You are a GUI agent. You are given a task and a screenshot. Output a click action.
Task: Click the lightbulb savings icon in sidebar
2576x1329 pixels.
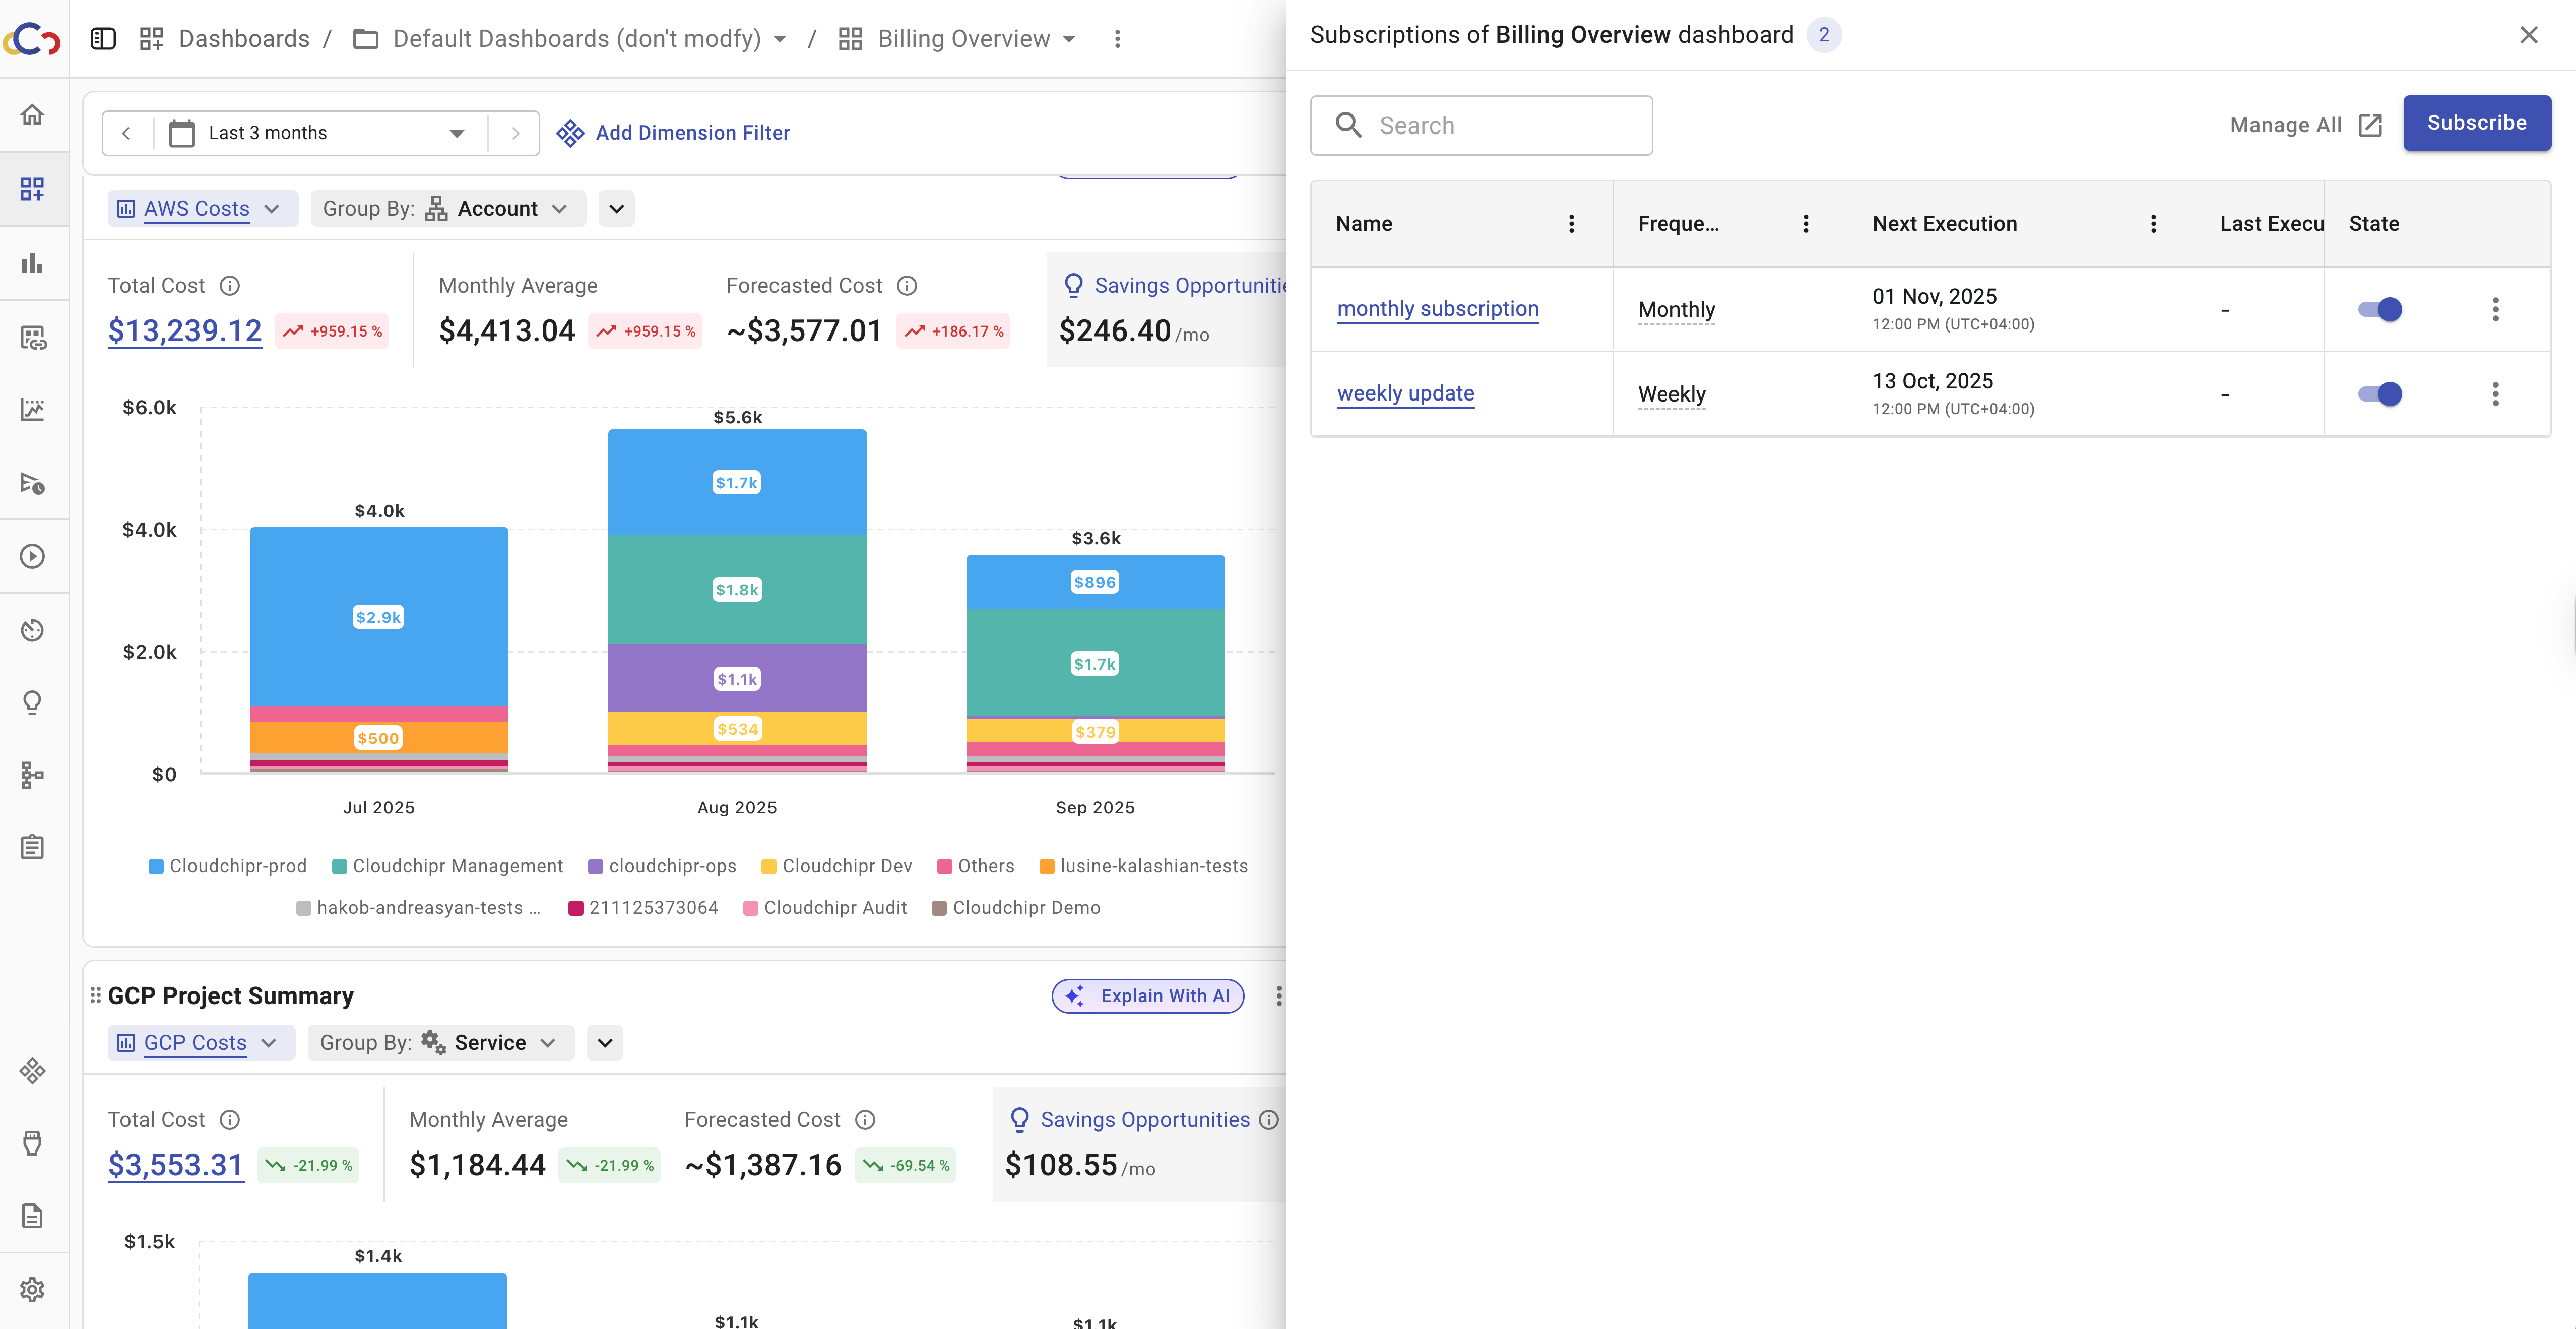coord(32,703)
